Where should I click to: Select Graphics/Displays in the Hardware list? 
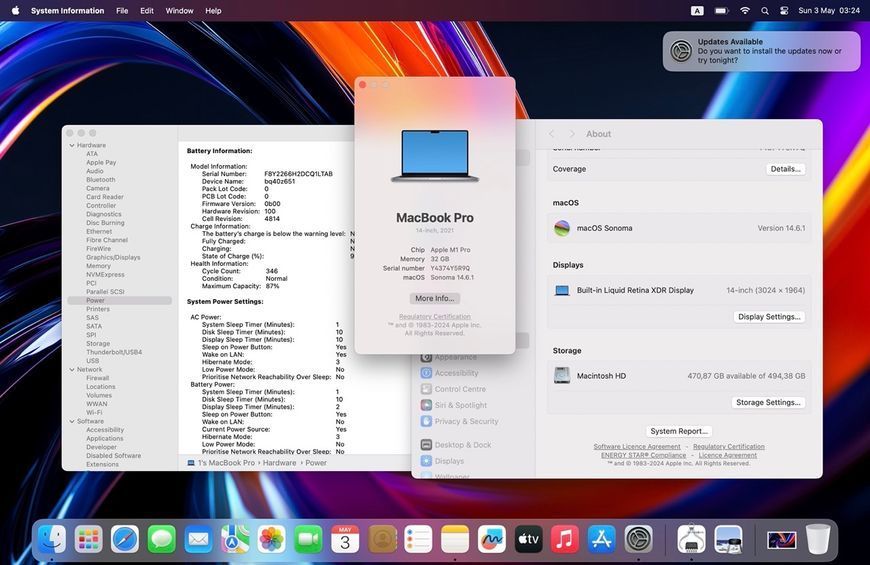(x=113, y=258)
